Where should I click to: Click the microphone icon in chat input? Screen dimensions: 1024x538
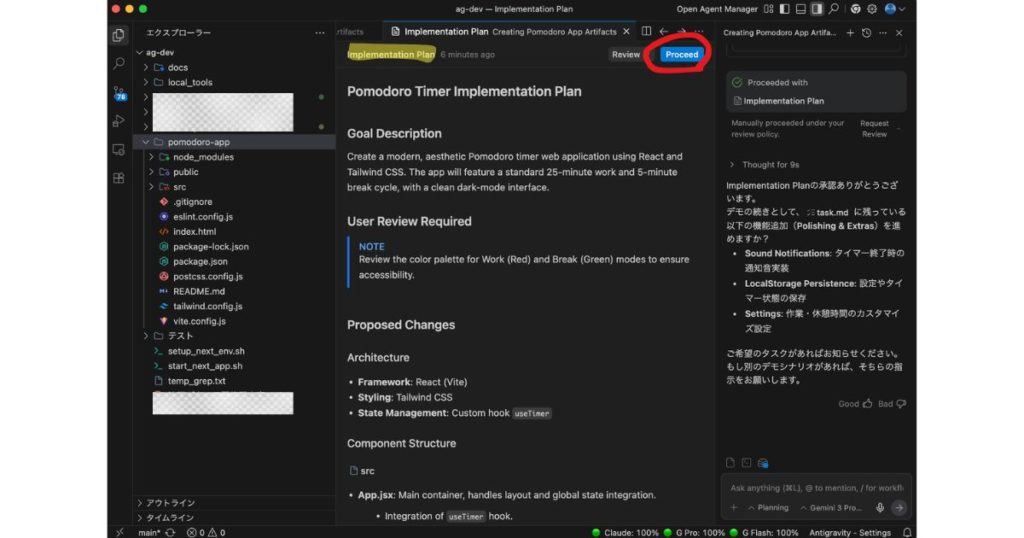(x=880, y=507)
